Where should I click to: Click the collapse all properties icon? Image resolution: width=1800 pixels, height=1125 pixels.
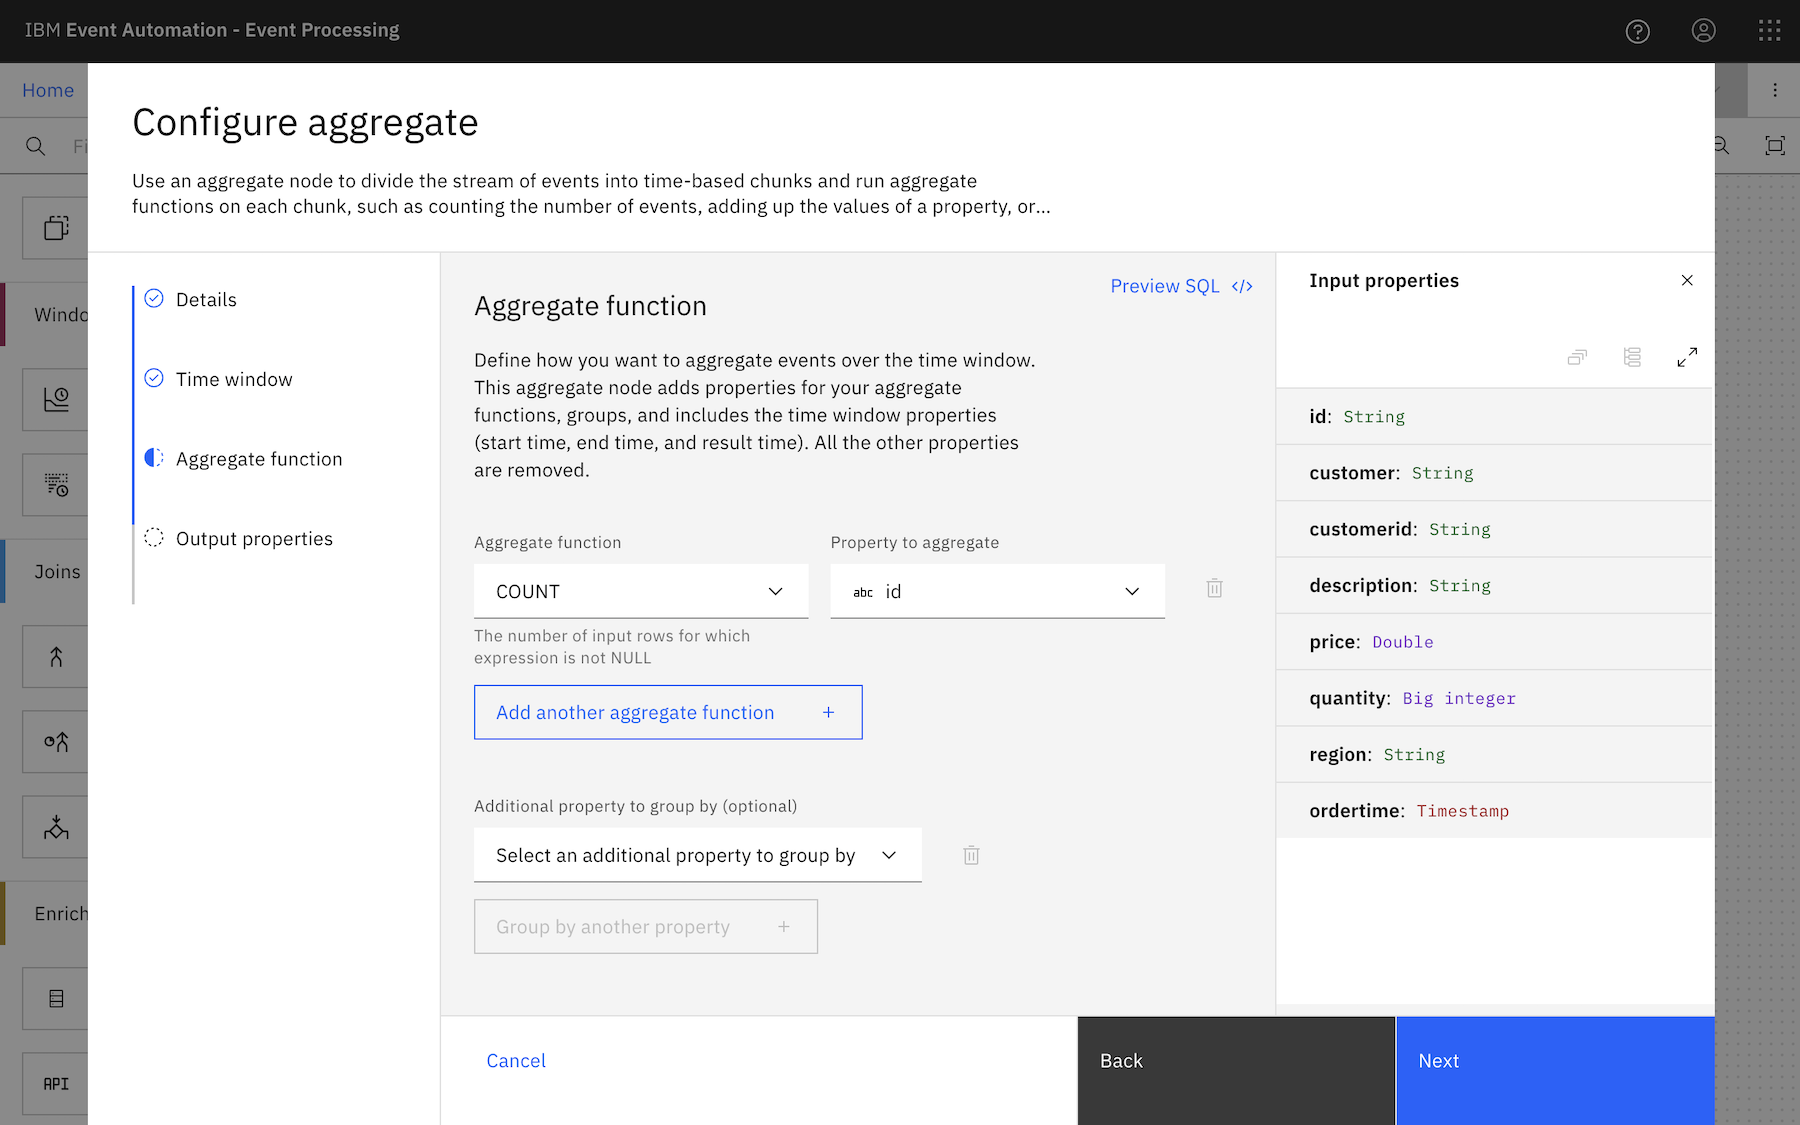click(x=1577, y=357)
